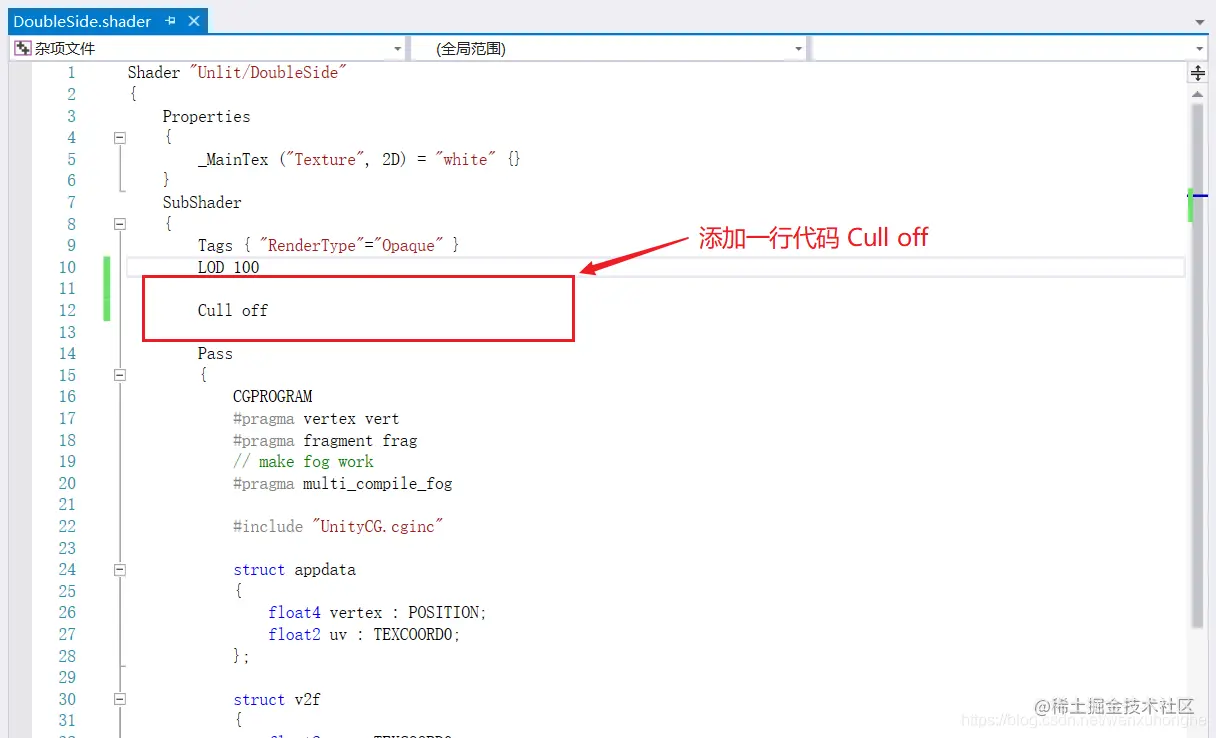
Task: Collapse the SubShader block at line 8
Action: tap(120, 224)
